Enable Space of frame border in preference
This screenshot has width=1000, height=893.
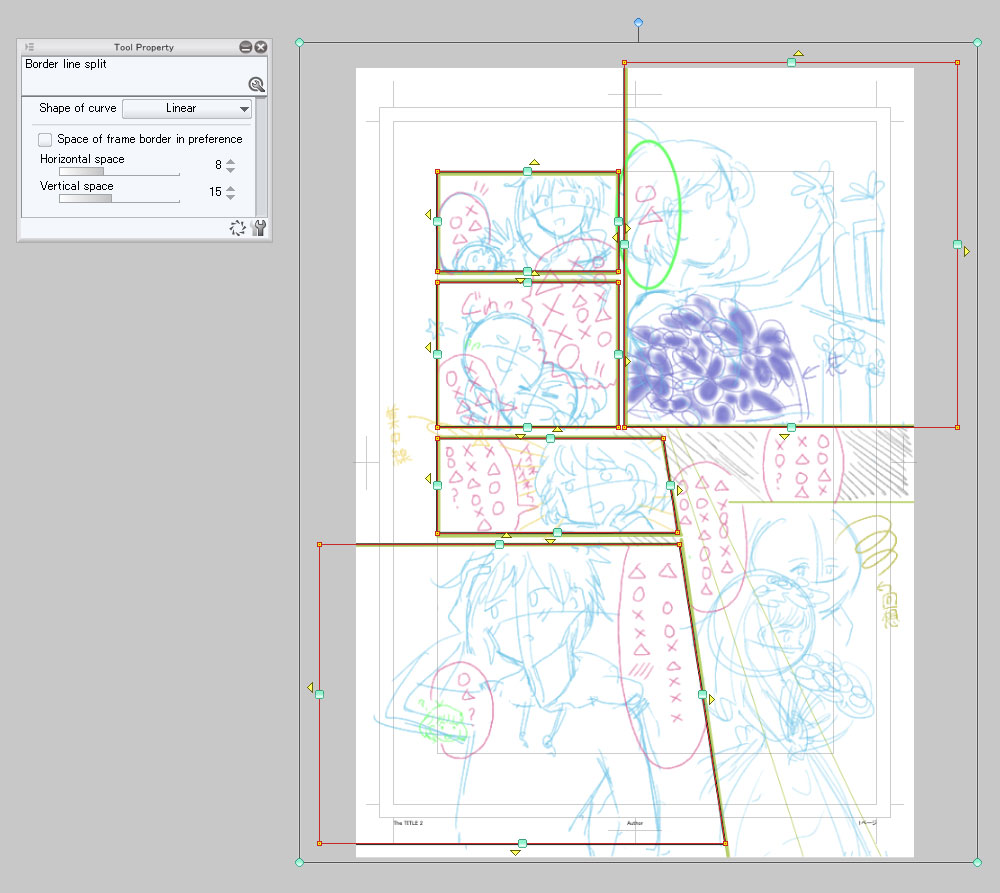[x=45, y=139]
